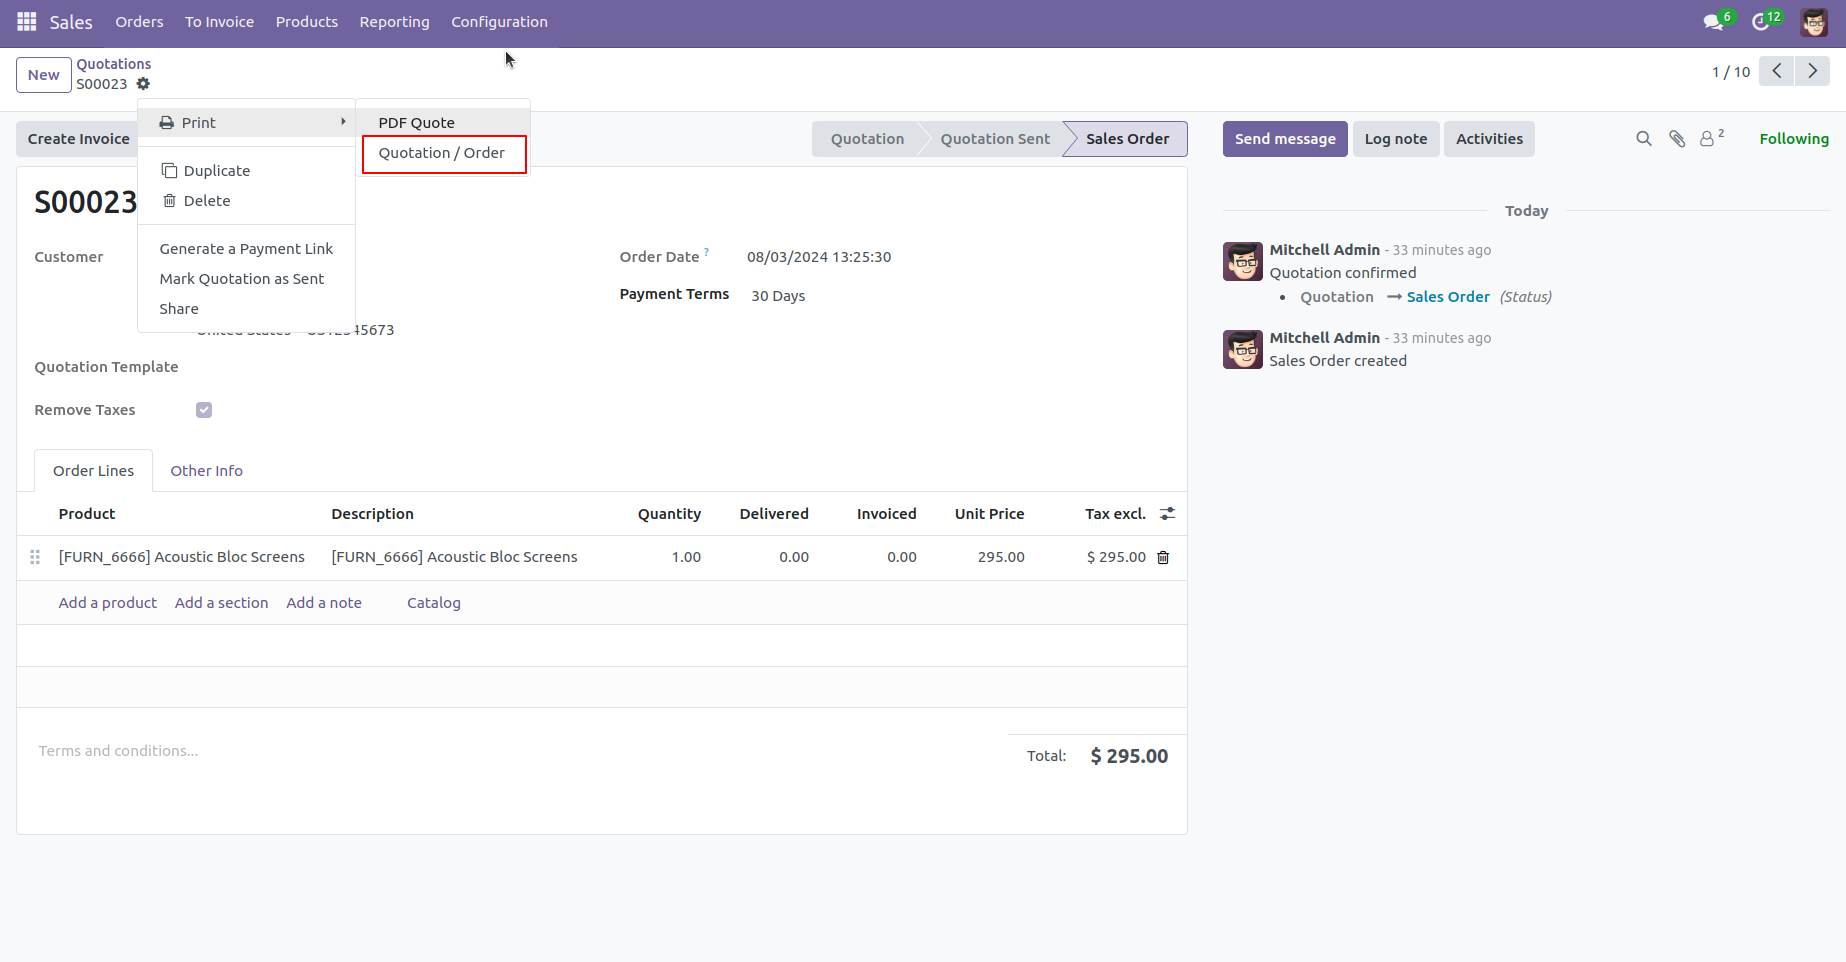Click the Terms and conditions field
Image resolution: width=1846 pixels, height=962 pixels.
coord(117,750)
